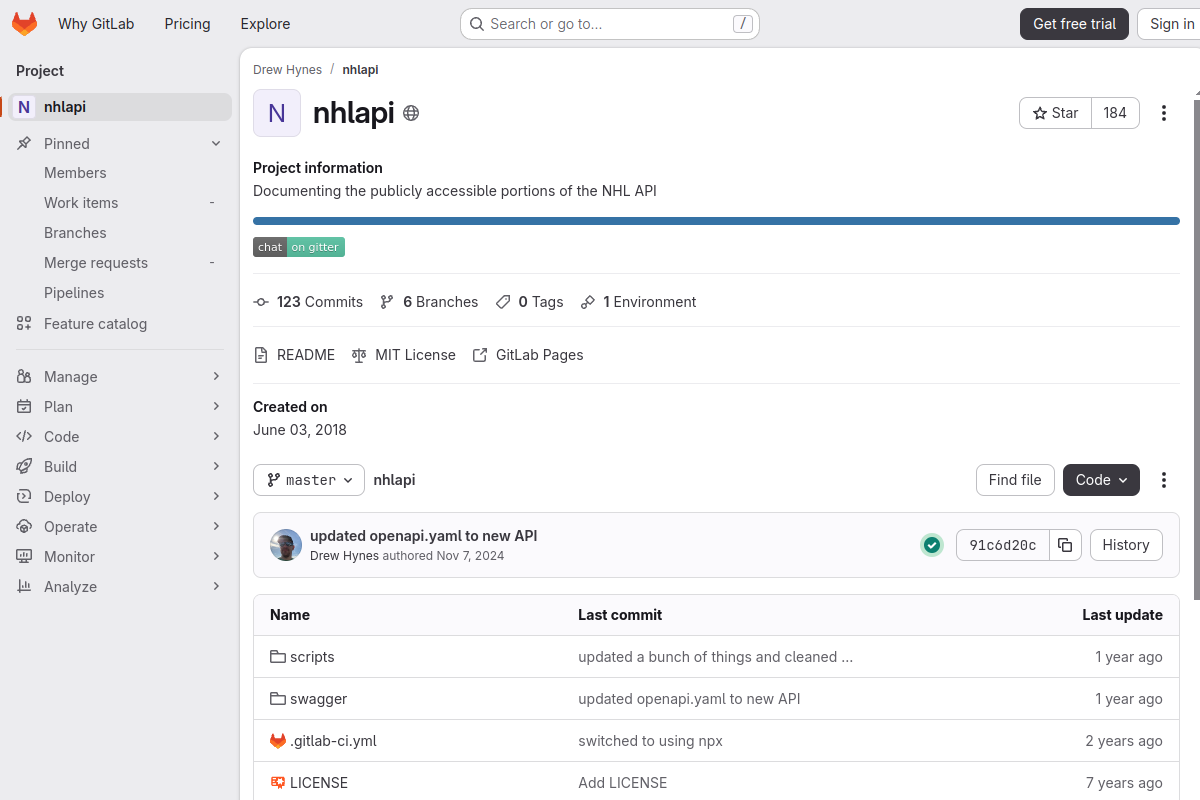
Task: Click Drew Hynes commit author avatar
Action: 286,545
